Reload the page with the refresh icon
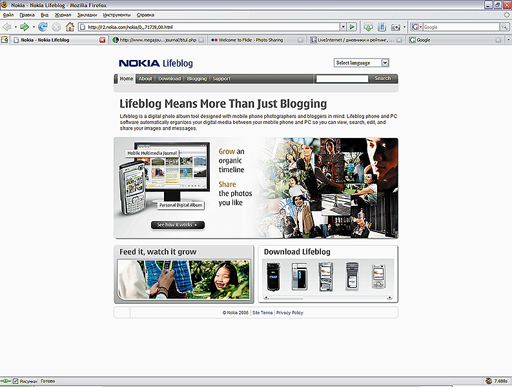Screen dimensions: 512x387 point(43,27)
